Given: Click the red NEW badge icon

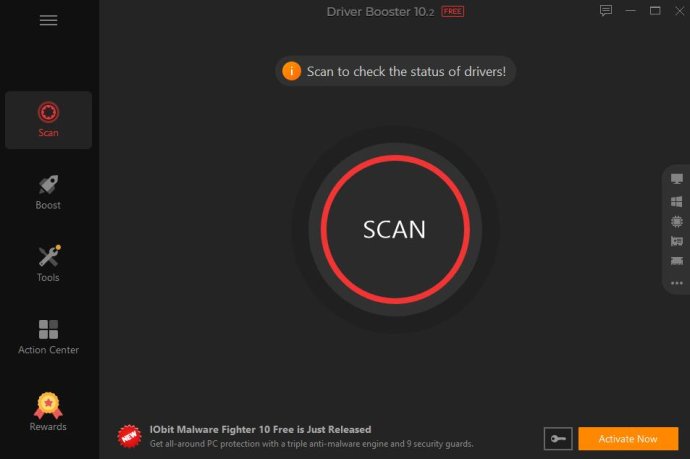Looking at the screenshot, I should (129, 436).
